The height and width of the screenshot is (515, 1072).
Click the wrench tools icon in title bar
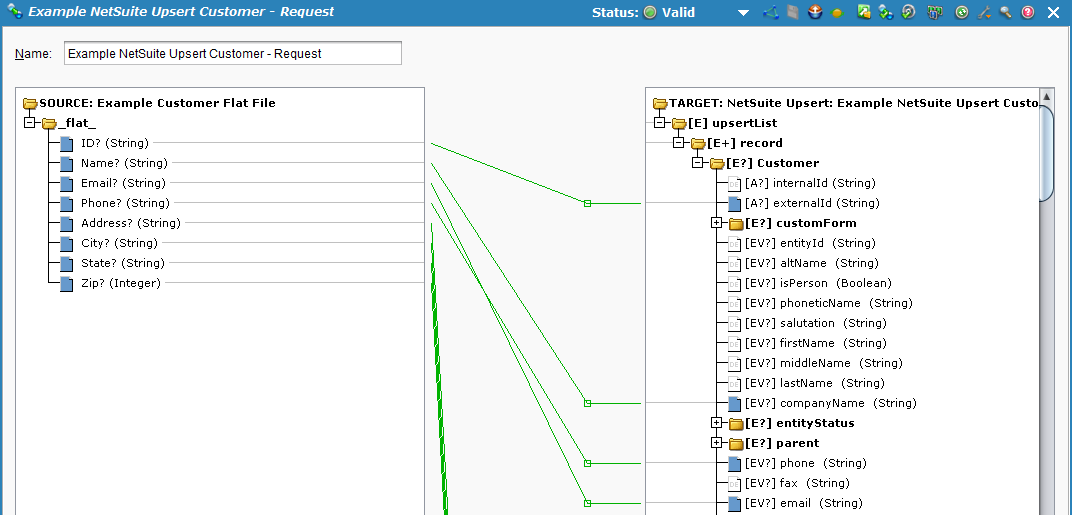[x=983, y=12]
